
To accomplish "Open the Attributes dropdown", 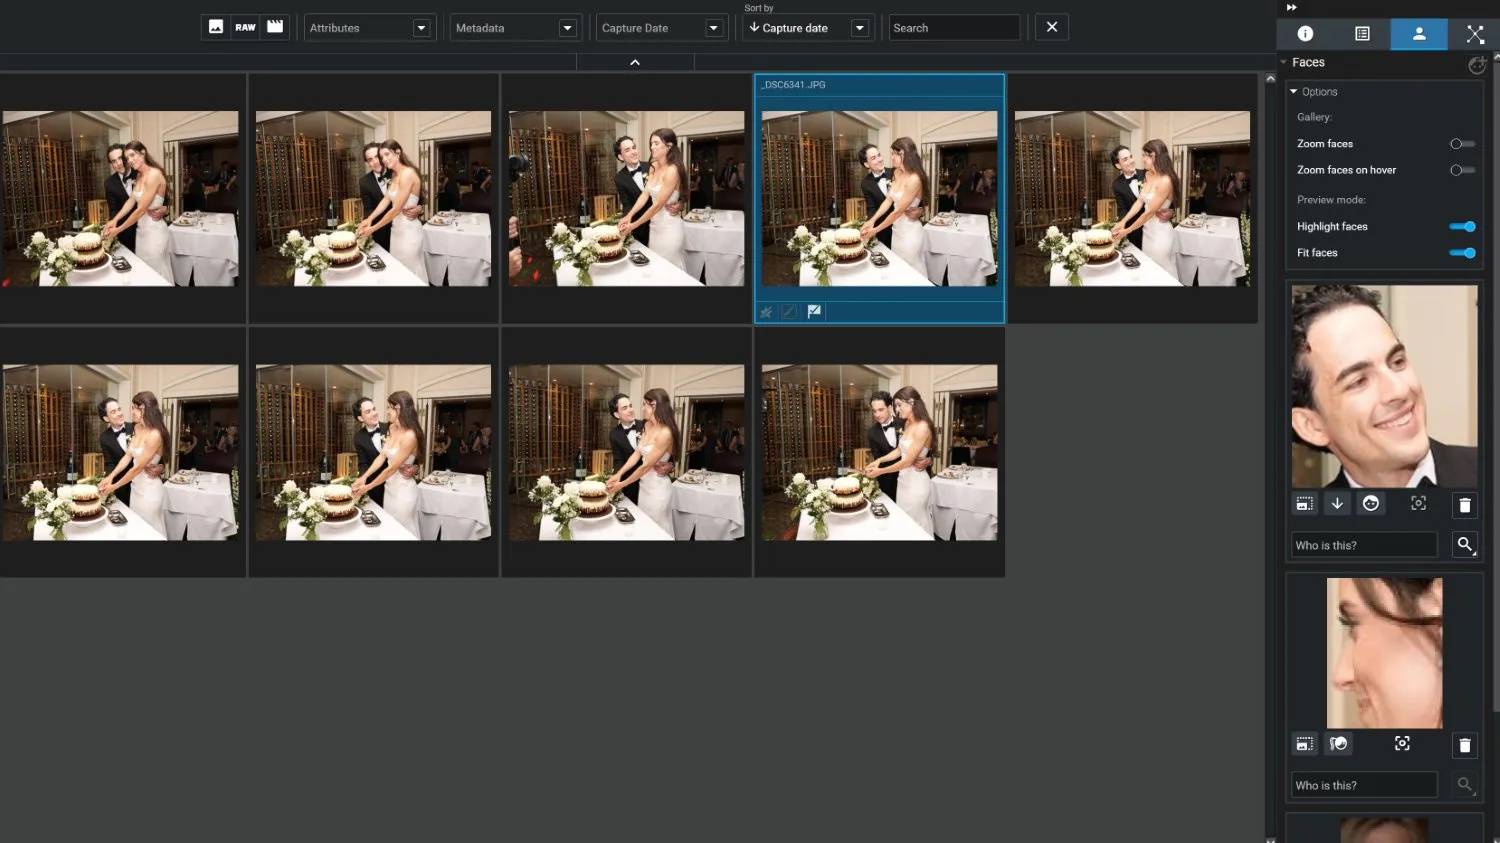I will 420,27.
